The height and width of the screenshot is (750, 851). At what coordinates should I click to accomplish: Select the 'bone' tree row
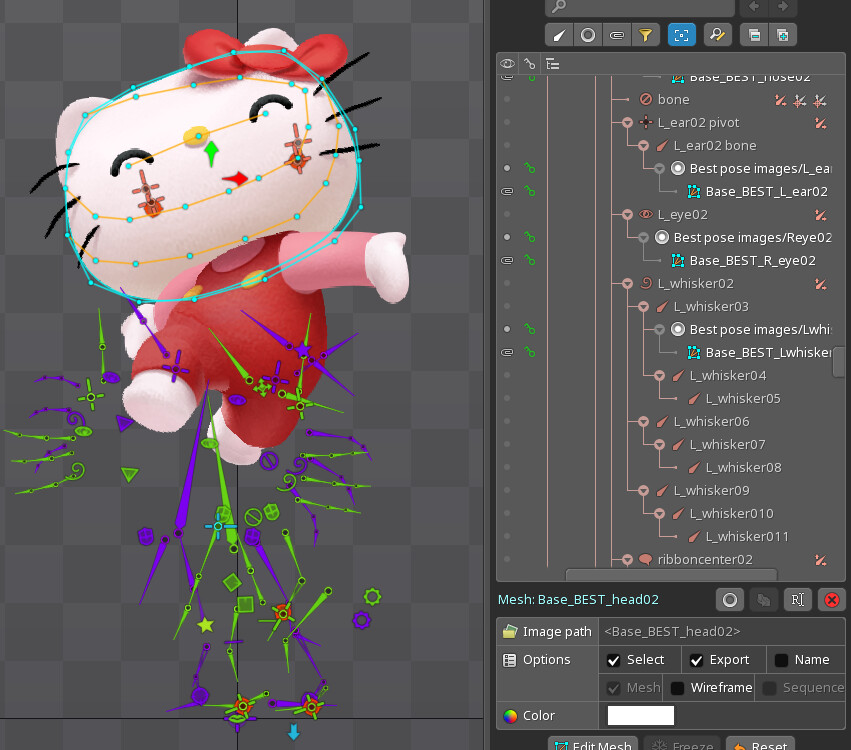(x=673, y=99)
